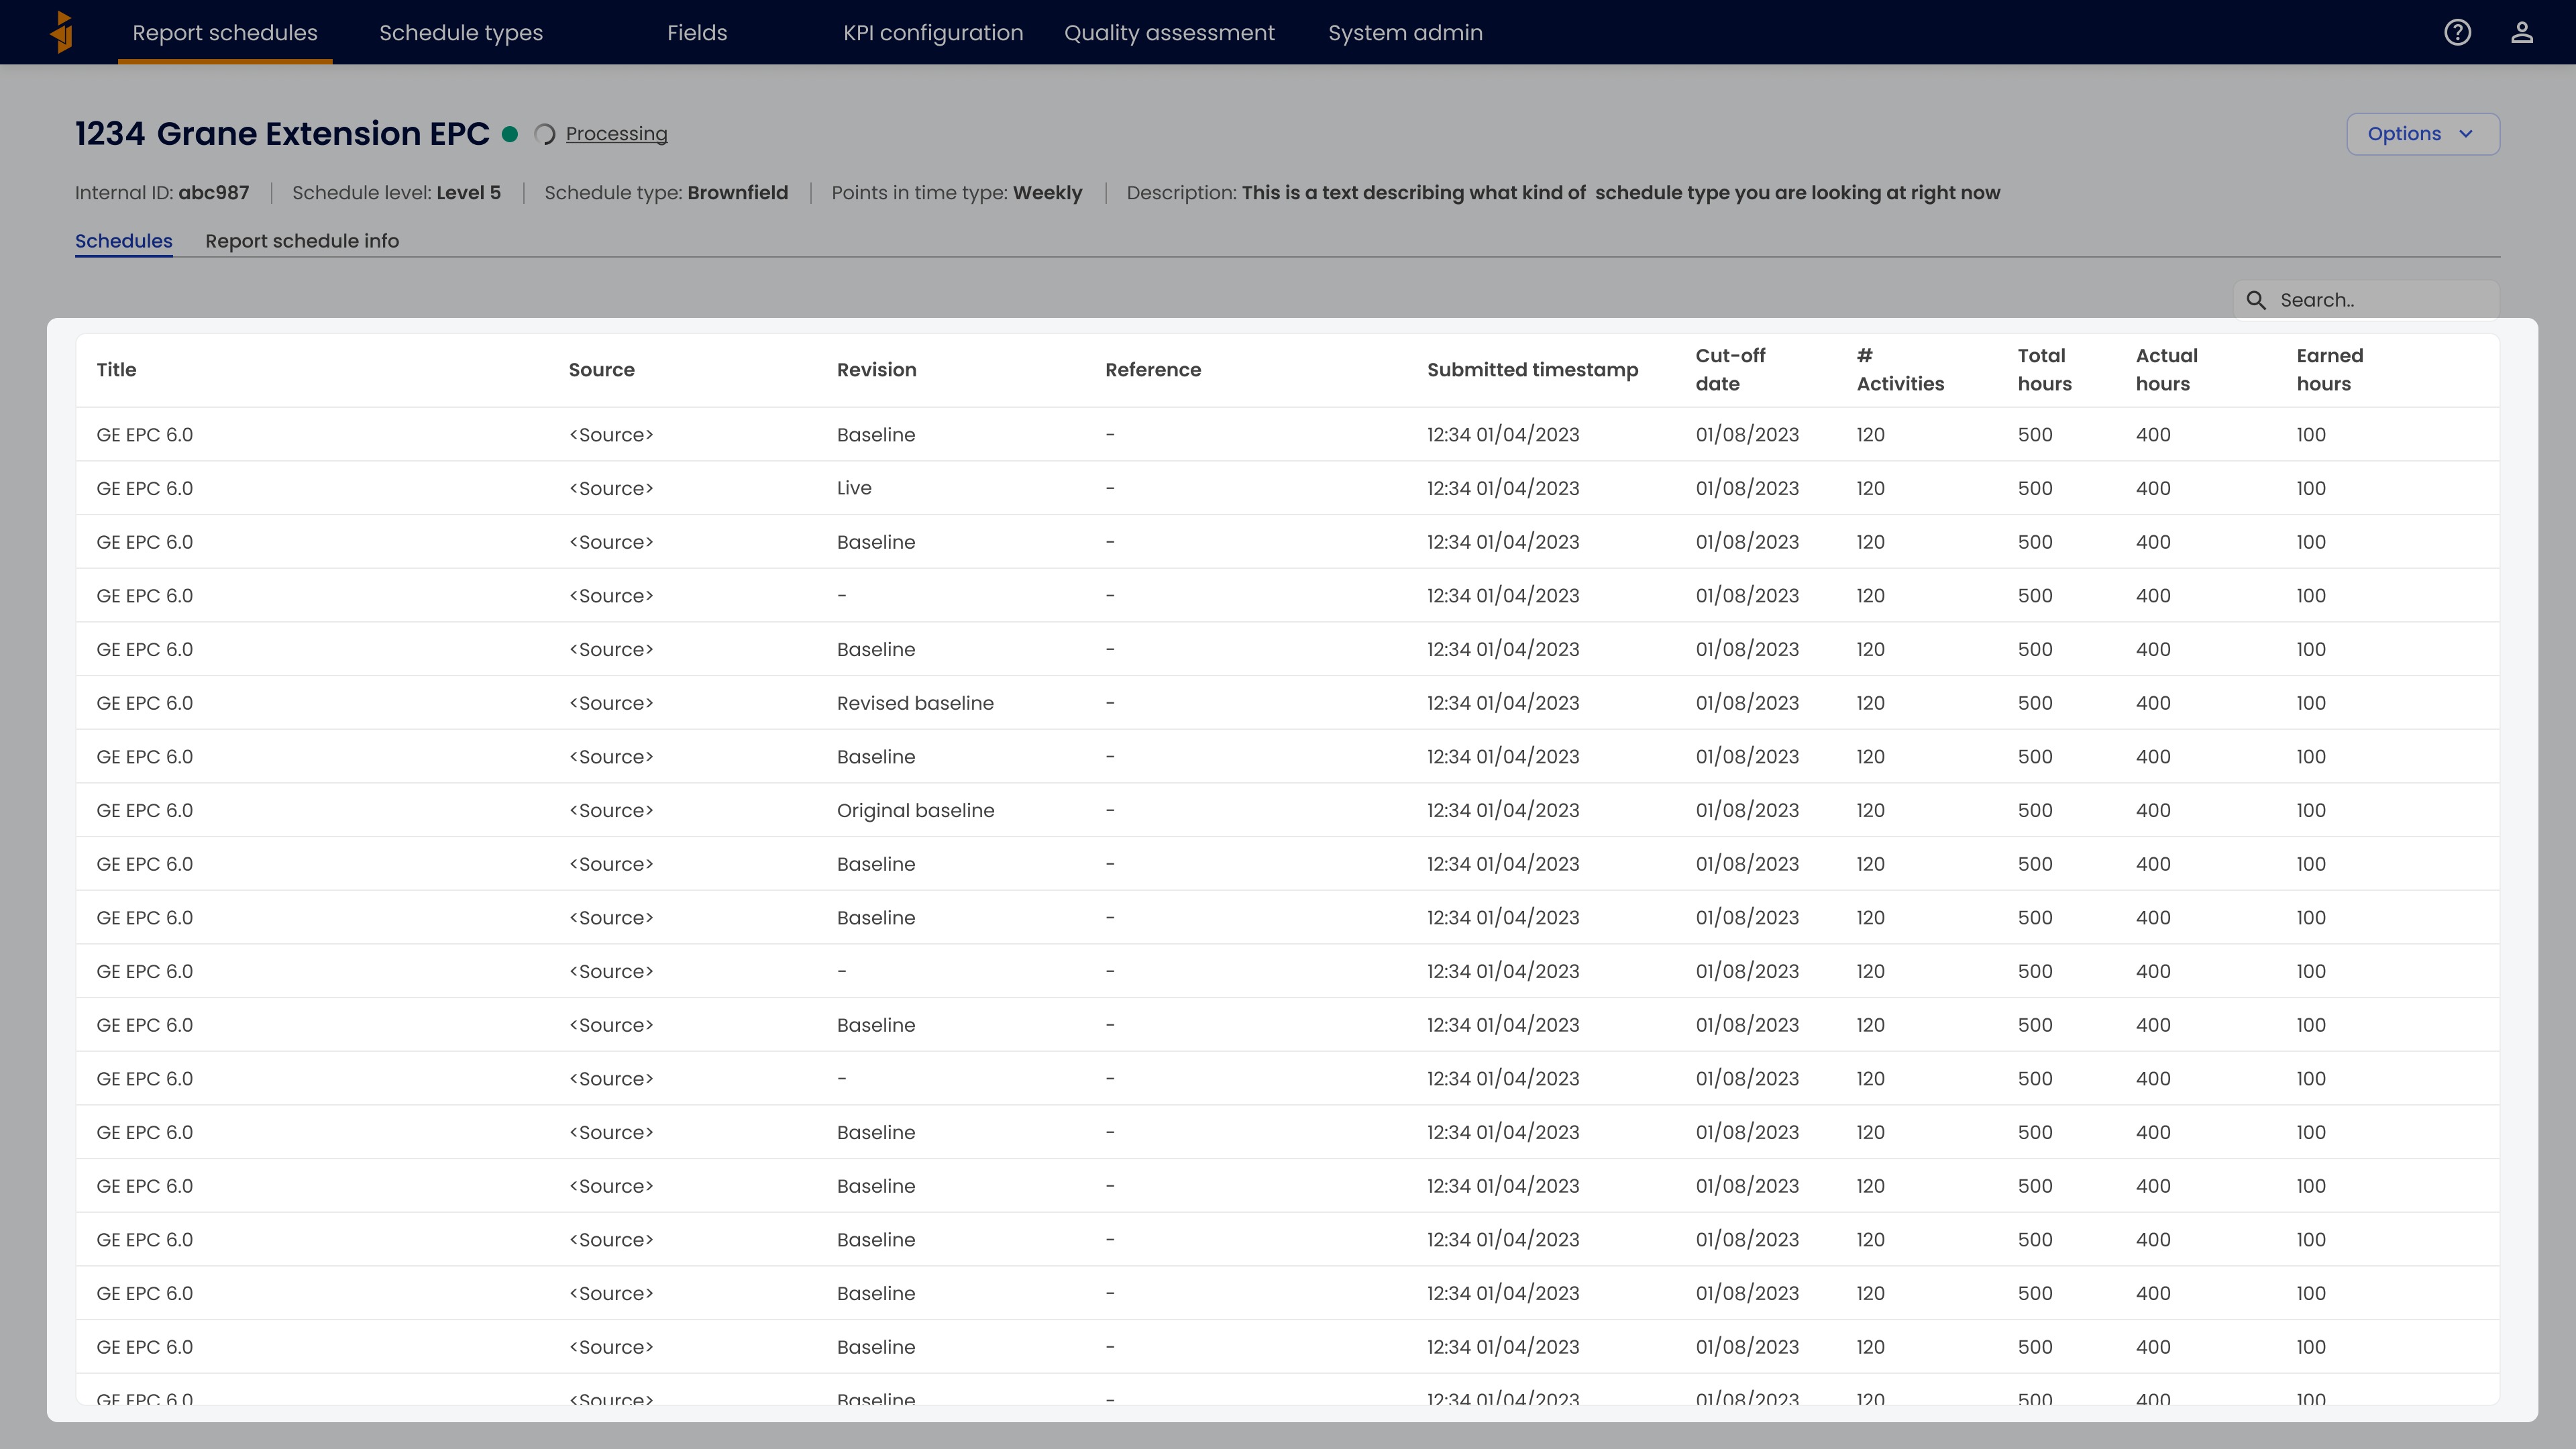The width and height of the screenshot is (2576, 1449).
Task: Click the Options chevron arrow
Action: (x=2466, y=134)
